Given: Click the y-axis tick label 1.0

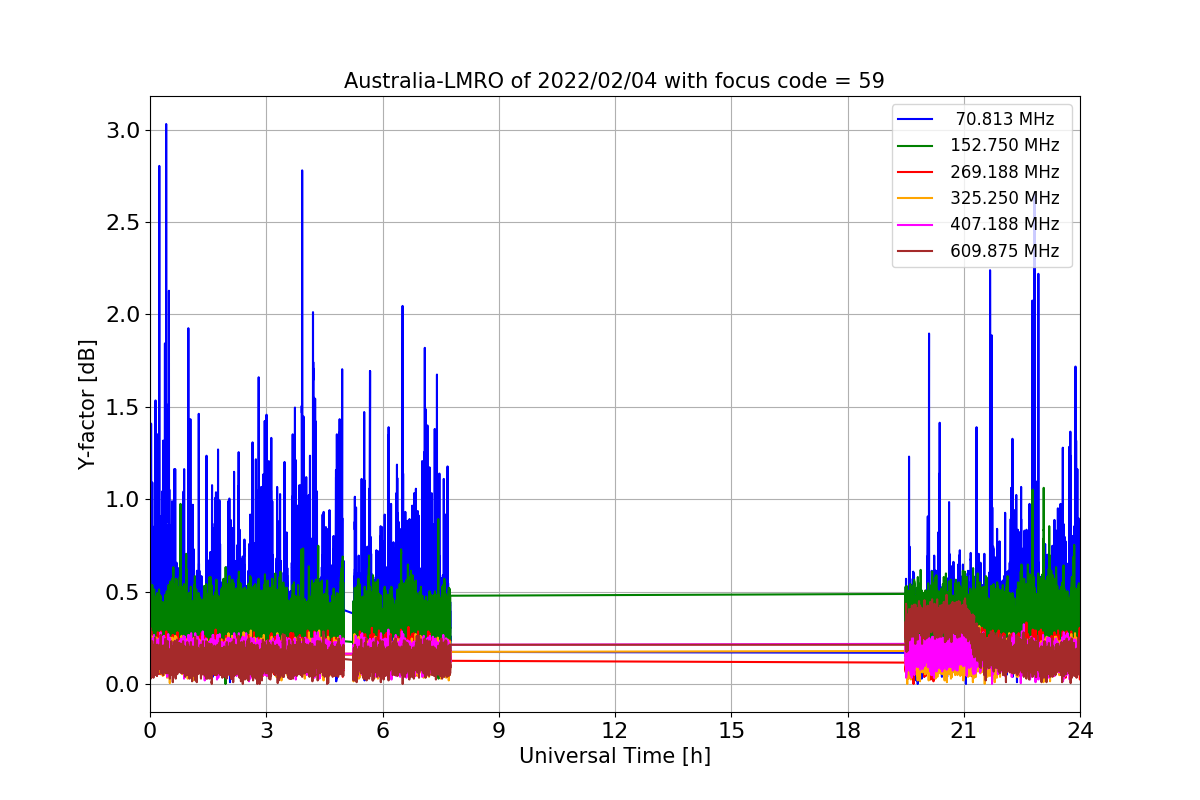Looking at the screenshot, I should coord(123,500).
